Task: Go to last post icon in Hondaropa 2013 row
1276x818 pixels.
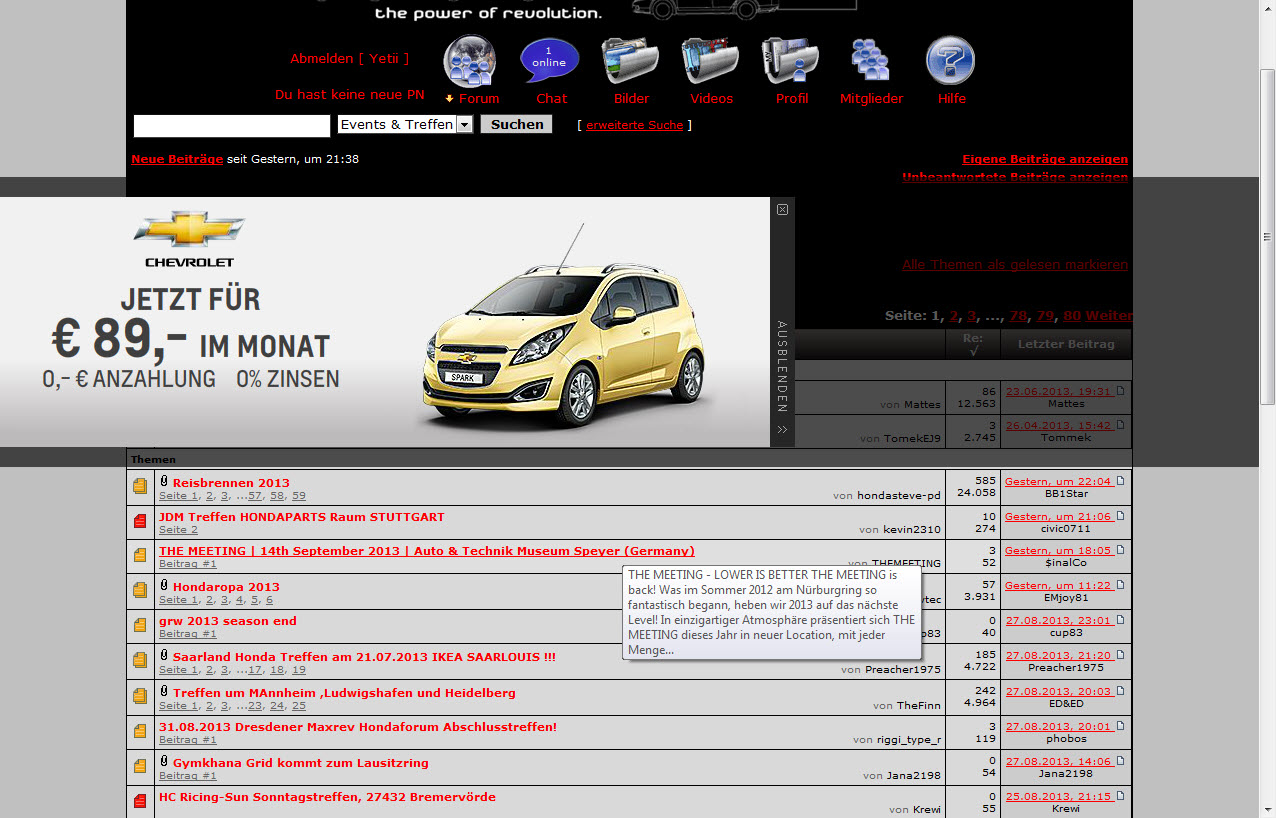Action: (x=1121, y=585)
